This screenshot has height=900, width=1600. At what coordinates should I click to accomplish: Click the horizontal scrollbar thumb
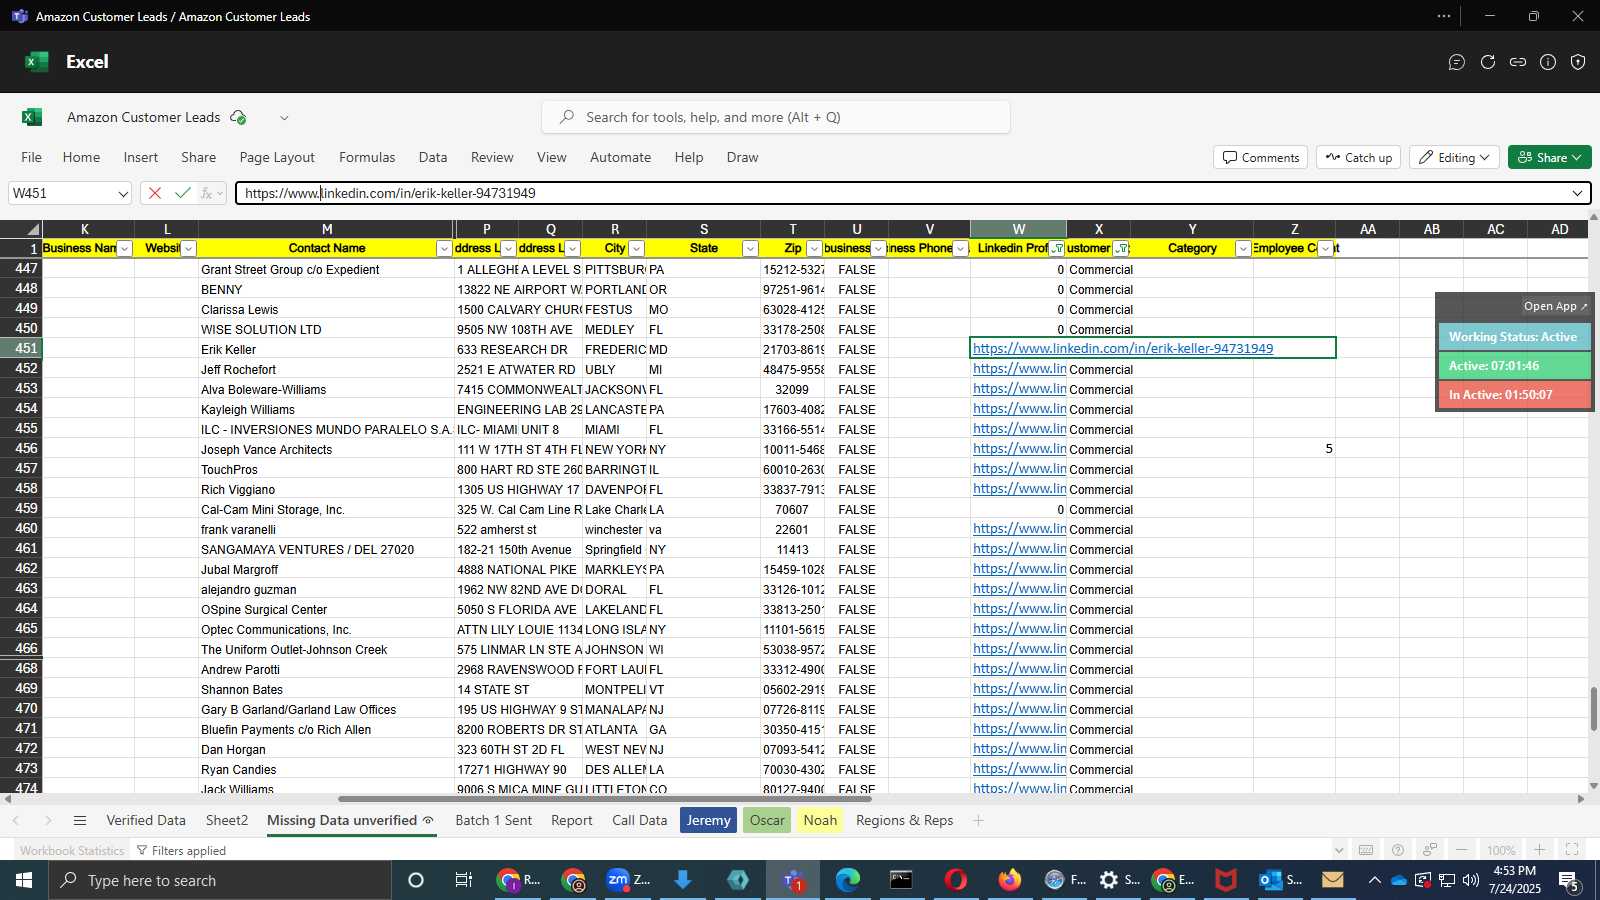point(604,799)
